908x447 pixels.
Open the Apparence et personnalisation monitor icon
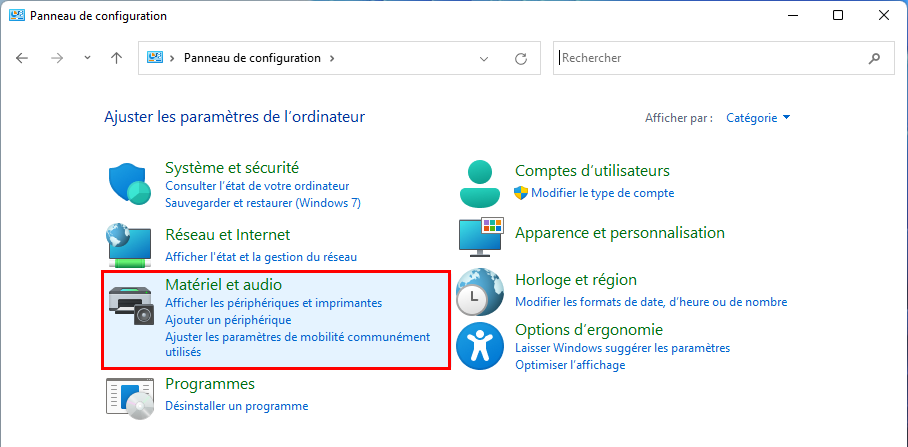tap(481, 237)
